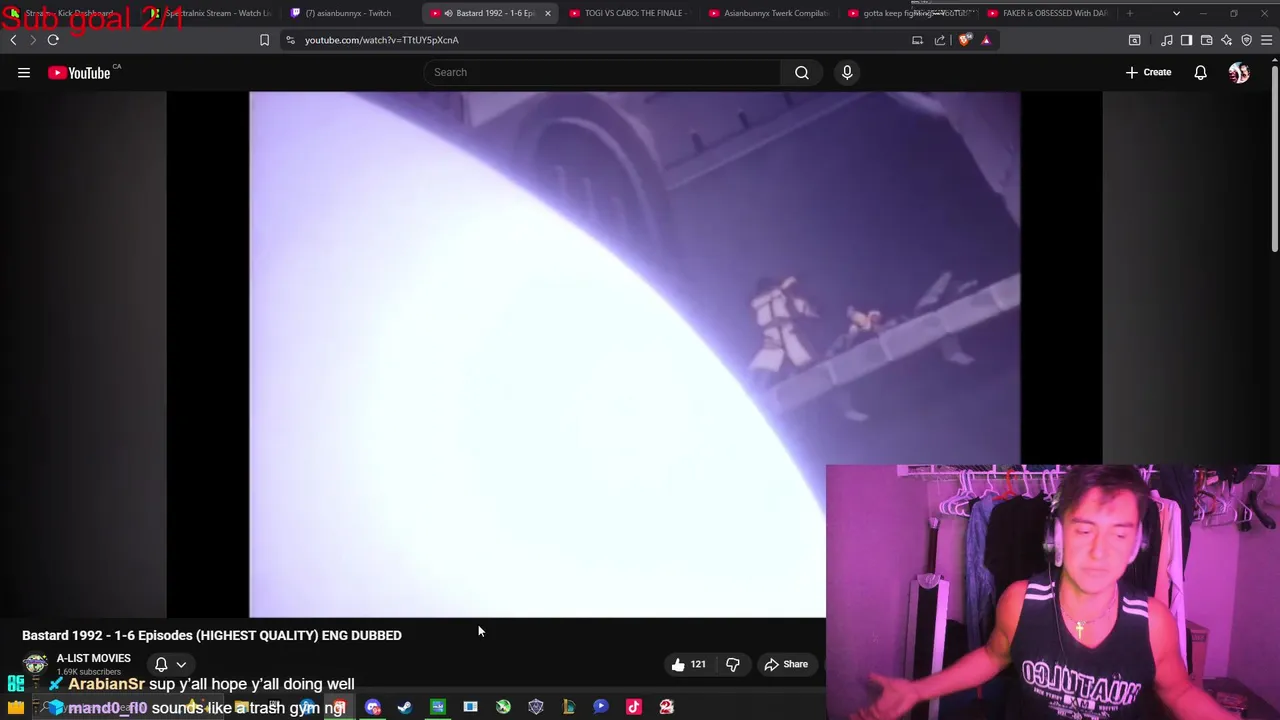Open League of Legends taskbar icon
This screenshot has width=1280, height=720.
[x=568, y=707]
